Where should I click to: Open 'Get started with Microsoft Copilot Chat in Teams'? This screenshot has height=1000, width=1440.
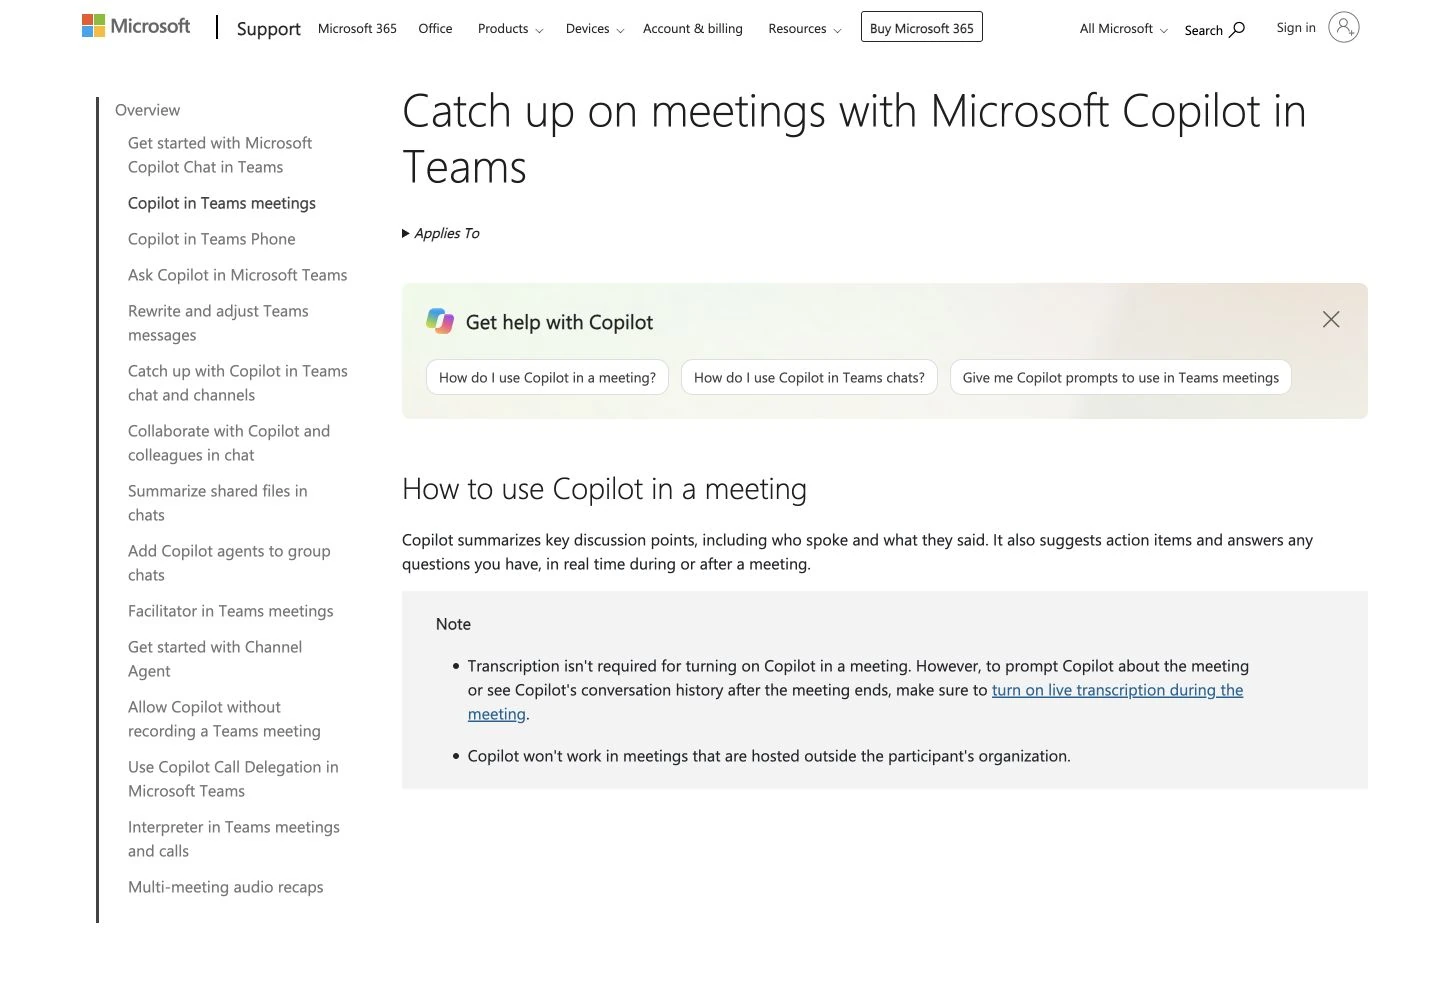pyautogui.click(x=220, y=155)
